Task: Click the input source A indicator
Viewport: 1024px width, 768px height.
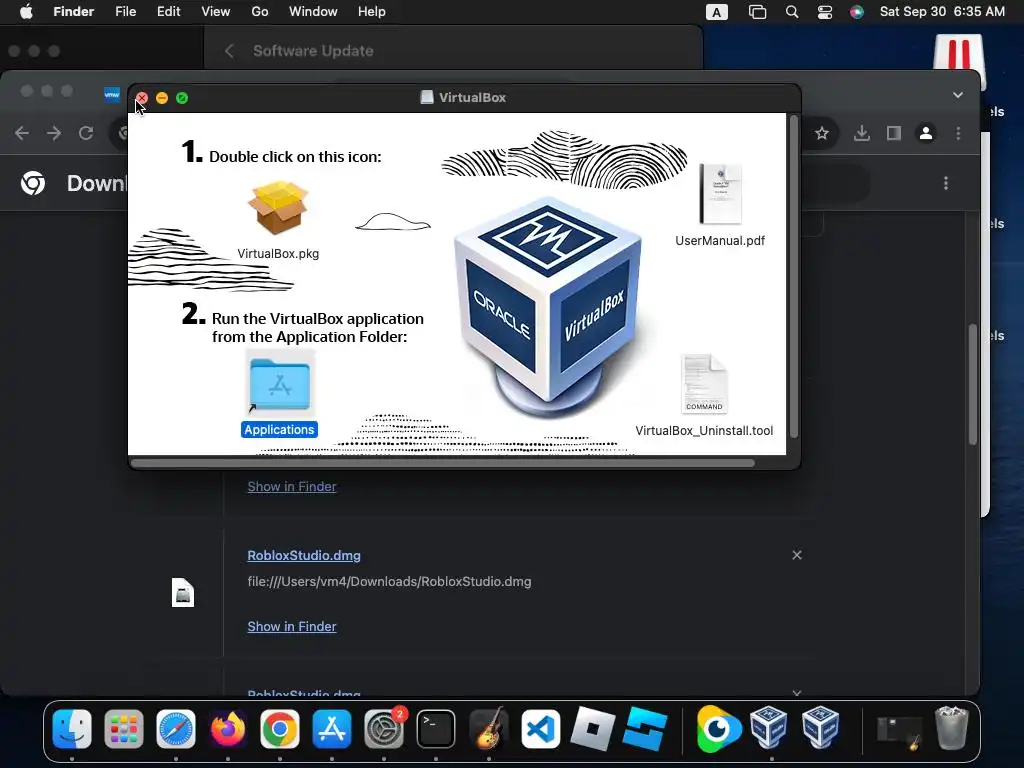Action: pos(716,12)
